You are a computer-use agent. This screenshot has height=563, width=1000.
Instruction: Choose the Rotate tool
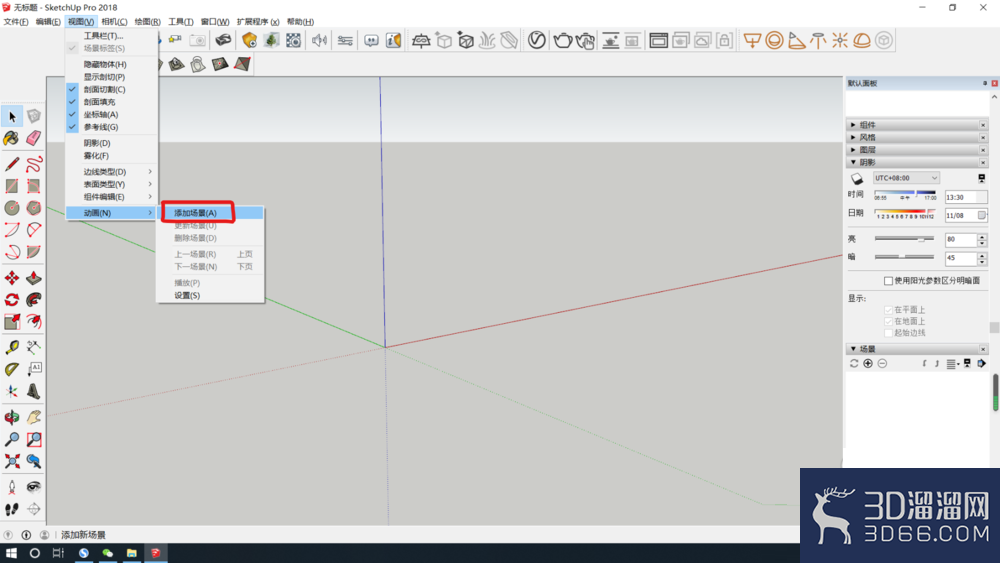11,299
